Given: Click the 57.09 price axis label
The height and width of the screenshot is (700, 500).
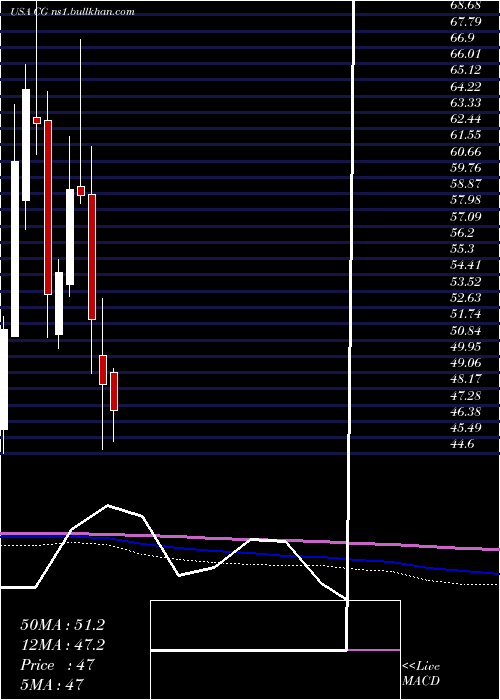Looking at the screenshot, I should pos(466,217).
